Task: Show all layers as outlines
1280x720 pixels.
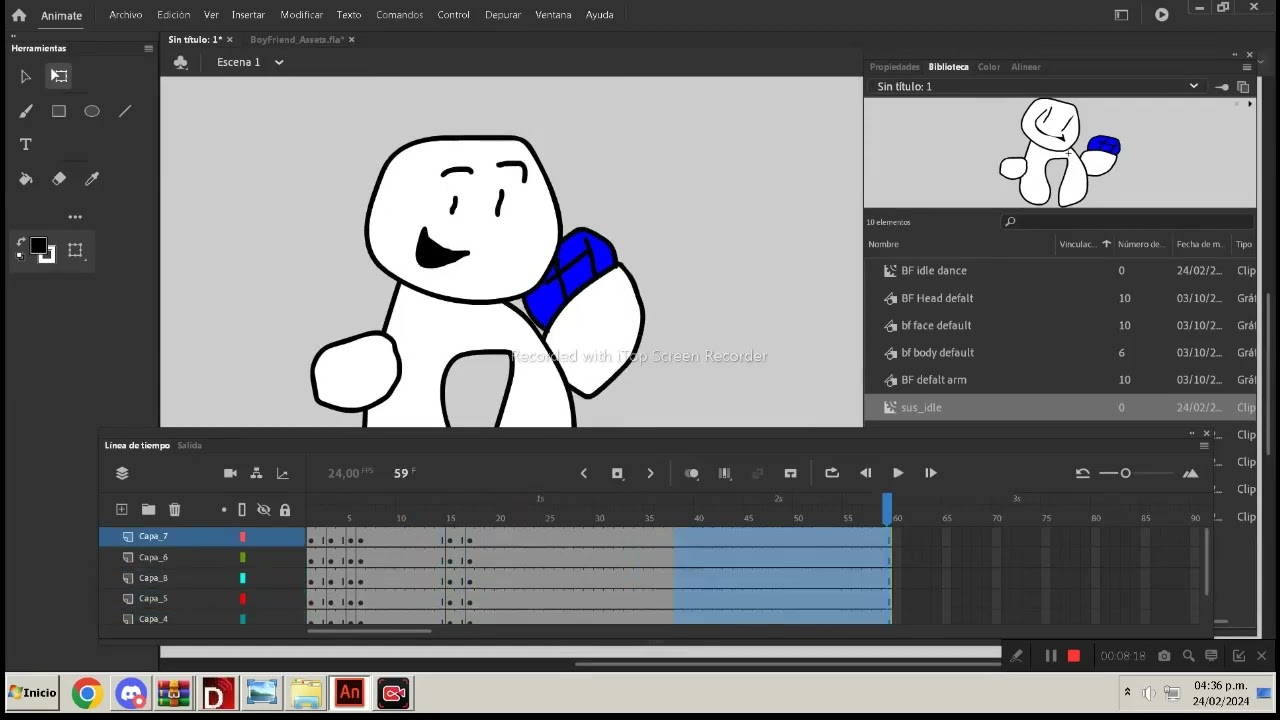Action: tap(242, 510)
